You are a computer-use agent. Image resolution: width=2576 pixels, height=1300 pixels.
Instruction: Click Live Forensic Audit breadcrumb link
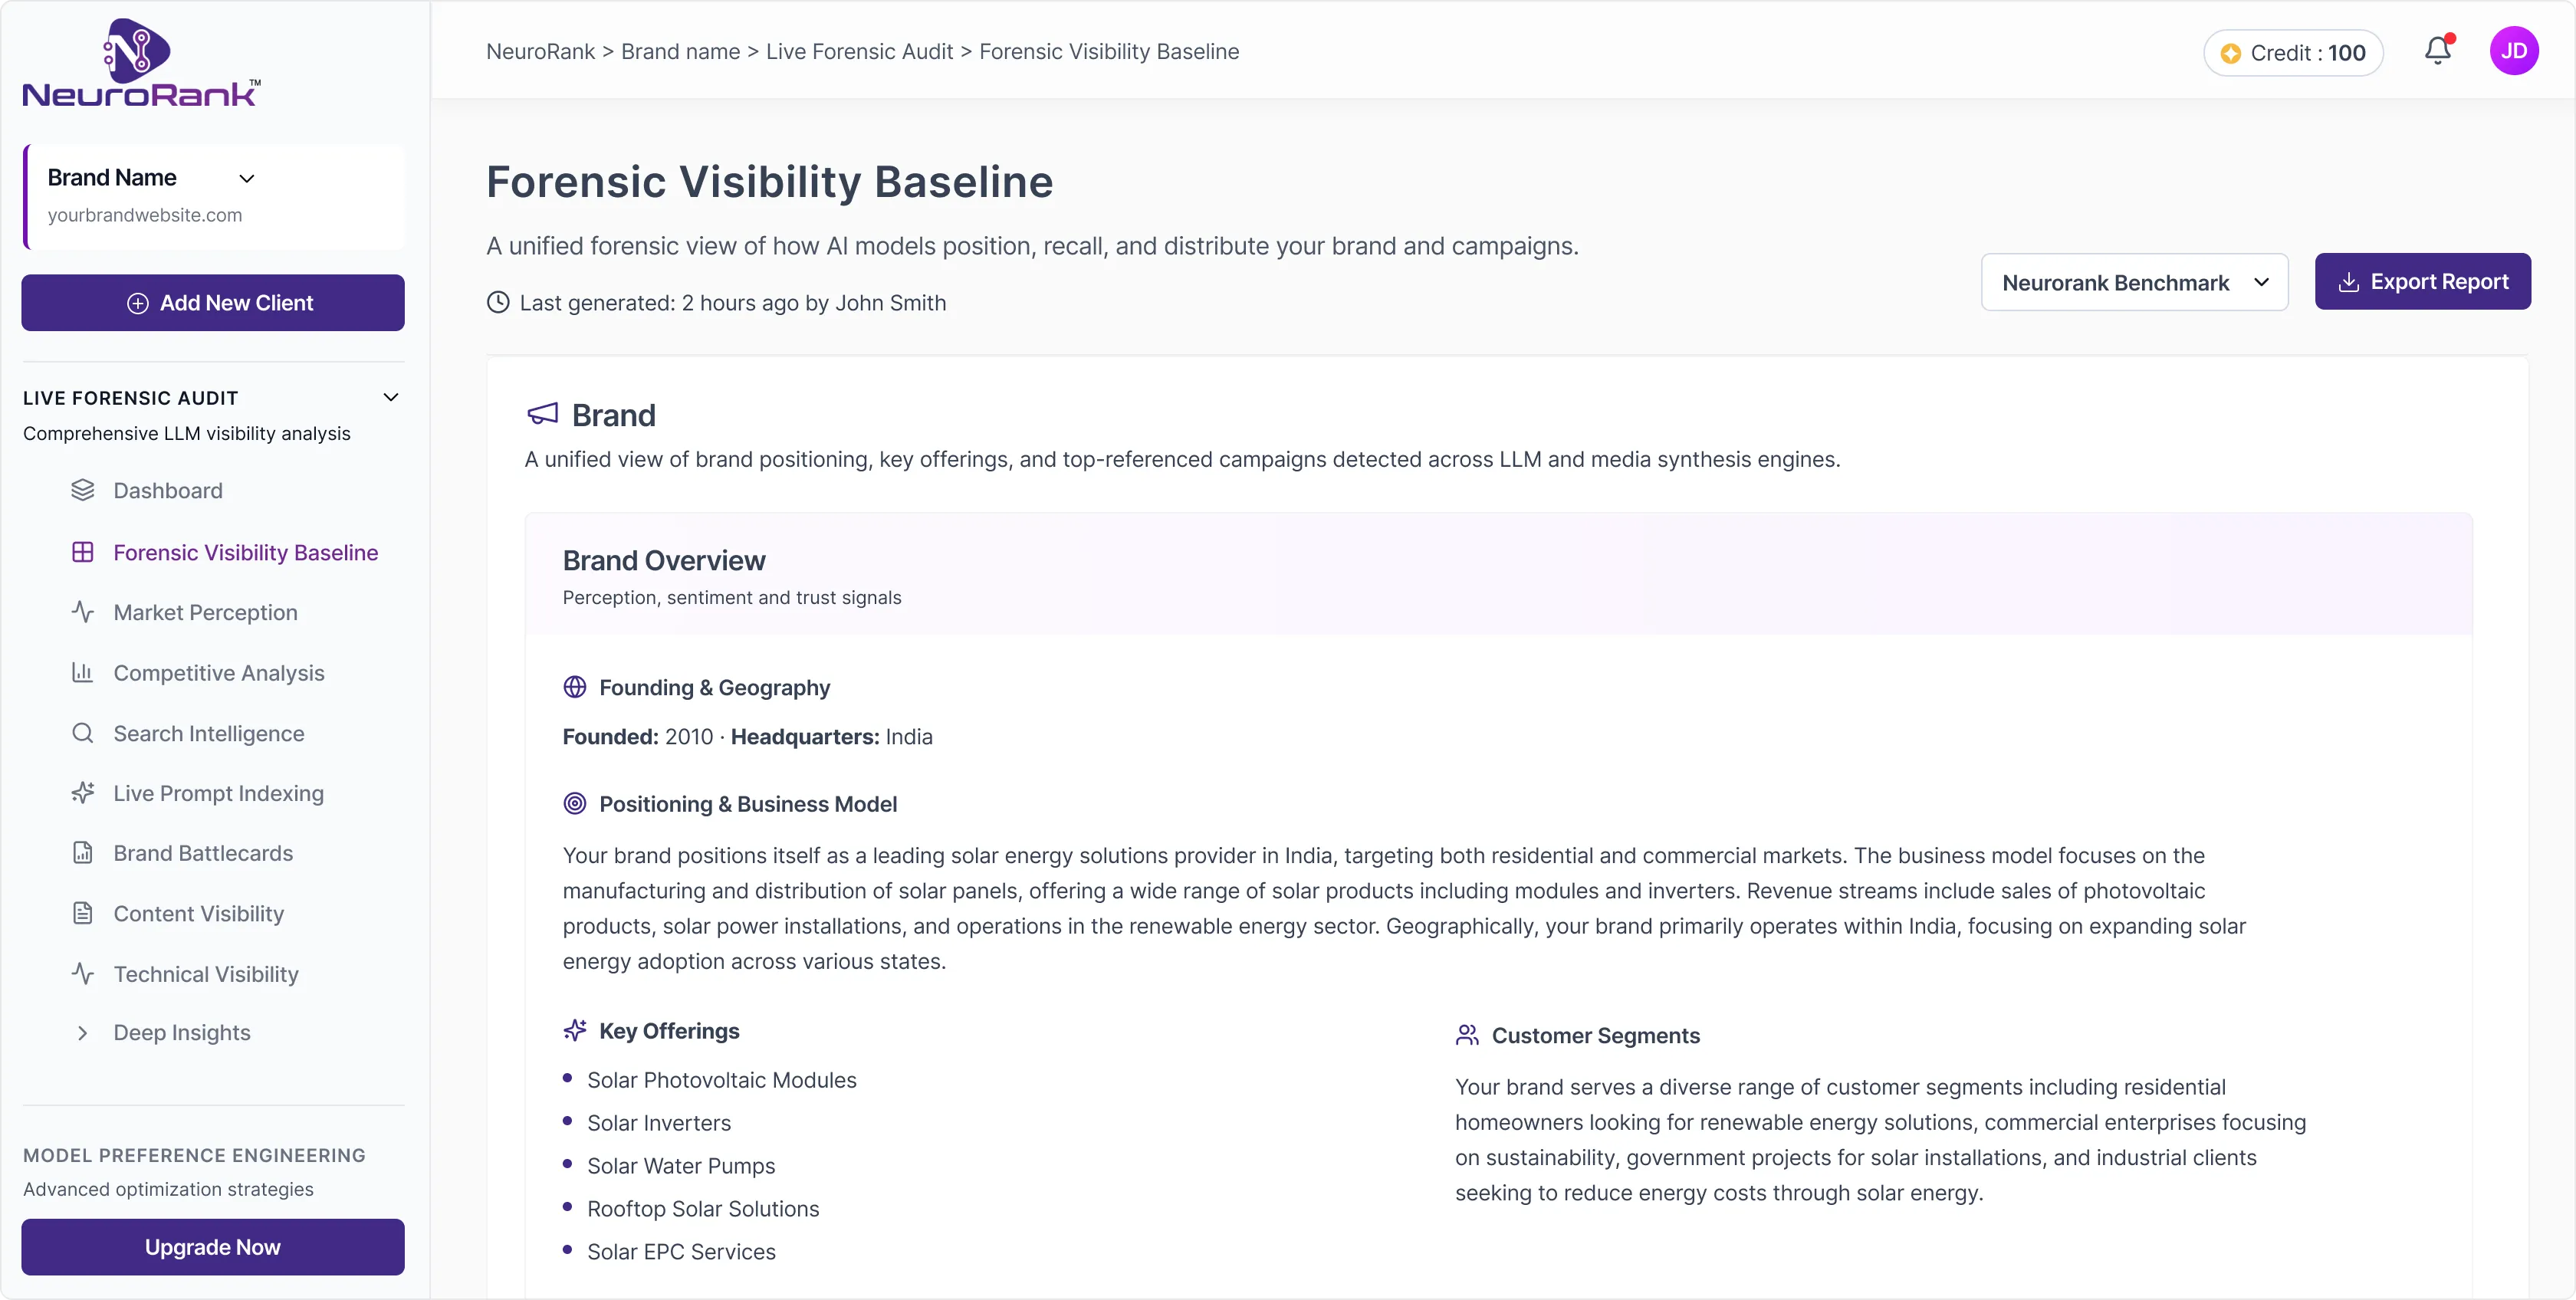coord(859,51)
